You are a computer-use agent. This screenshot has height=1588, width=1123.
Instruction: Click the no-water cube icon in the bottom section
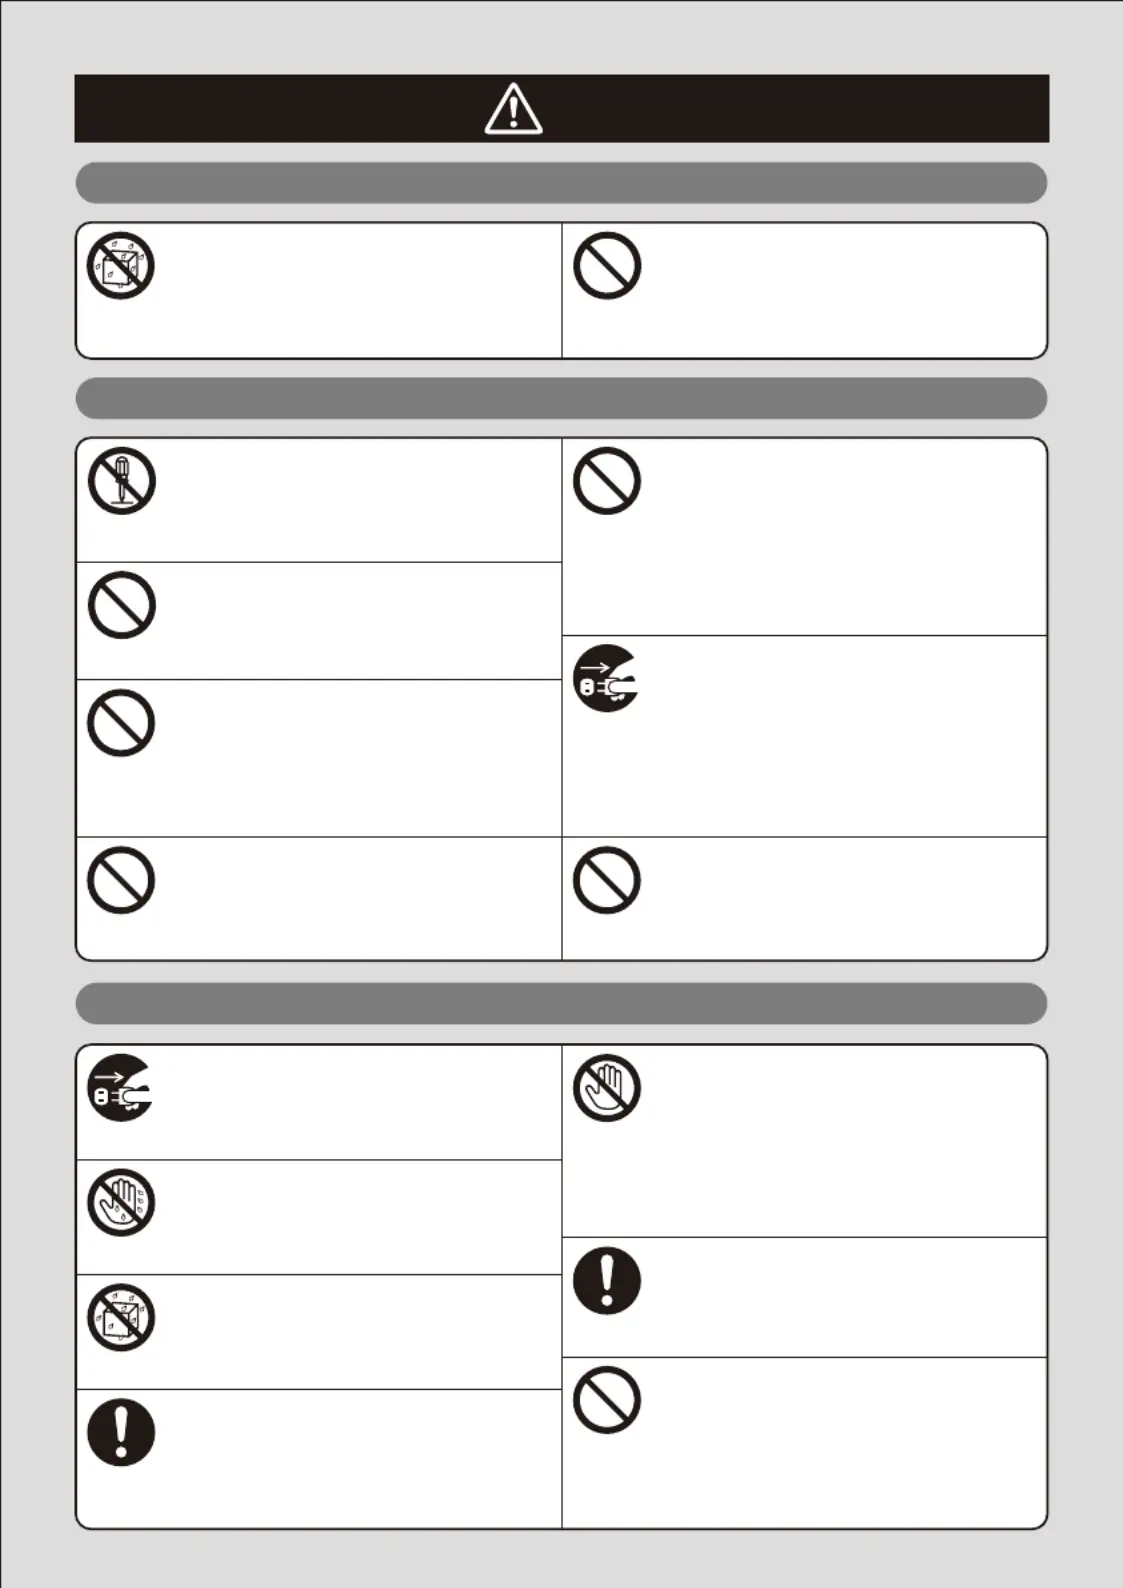coord(121,1318)
